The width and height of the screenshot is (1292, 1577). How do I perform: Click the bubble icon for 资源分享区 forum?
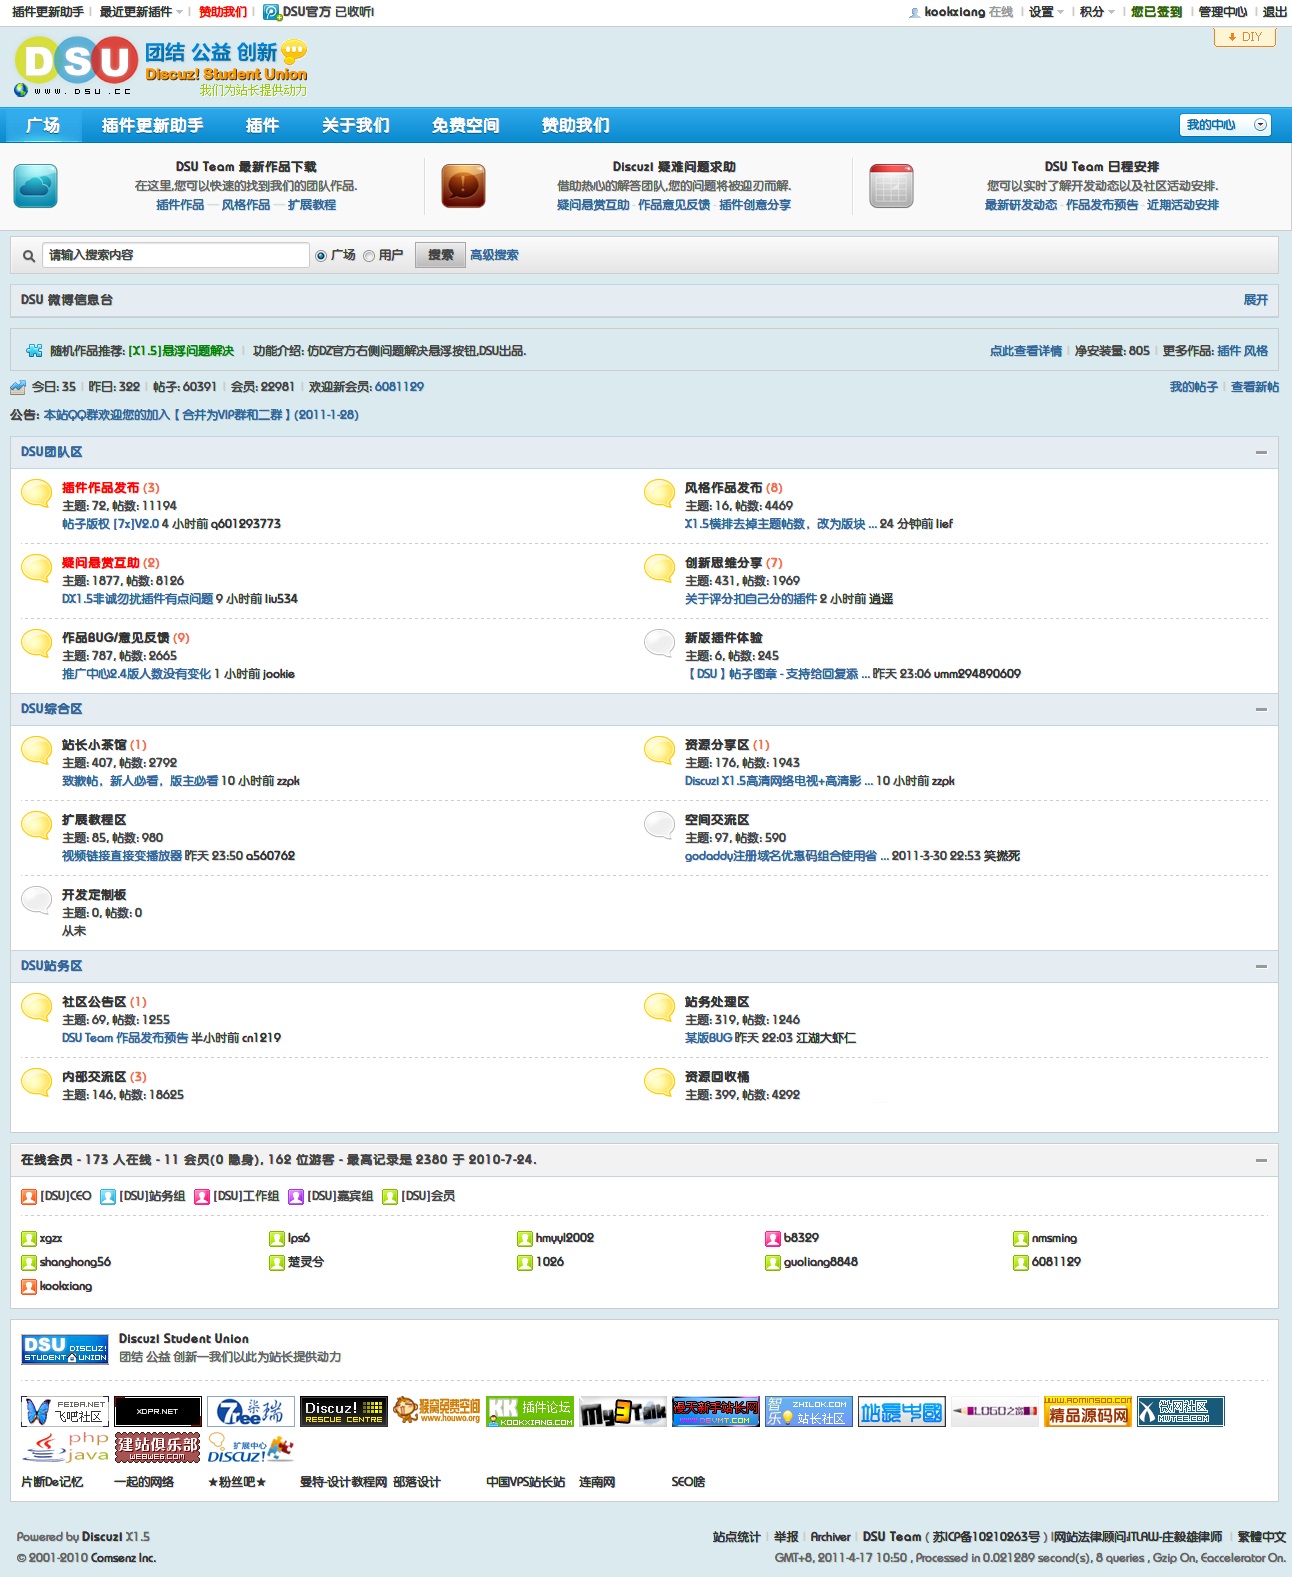pyautogui.click(x=660, y=750)
